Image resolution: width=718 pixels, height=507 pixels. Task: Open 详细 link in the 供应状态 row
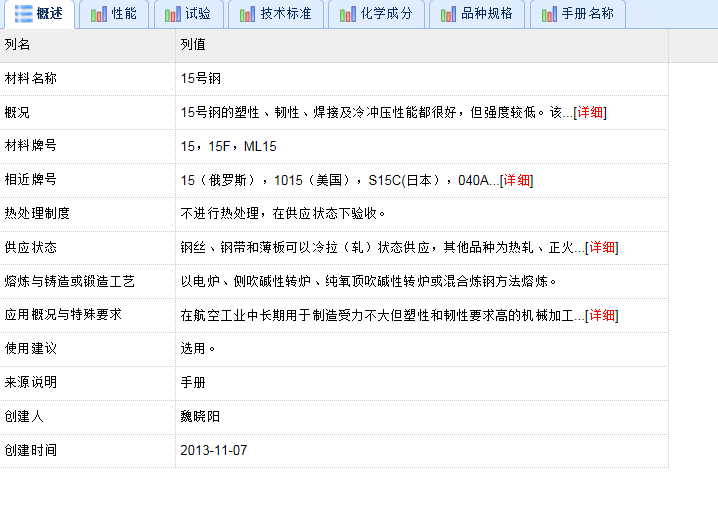(602, 247)
